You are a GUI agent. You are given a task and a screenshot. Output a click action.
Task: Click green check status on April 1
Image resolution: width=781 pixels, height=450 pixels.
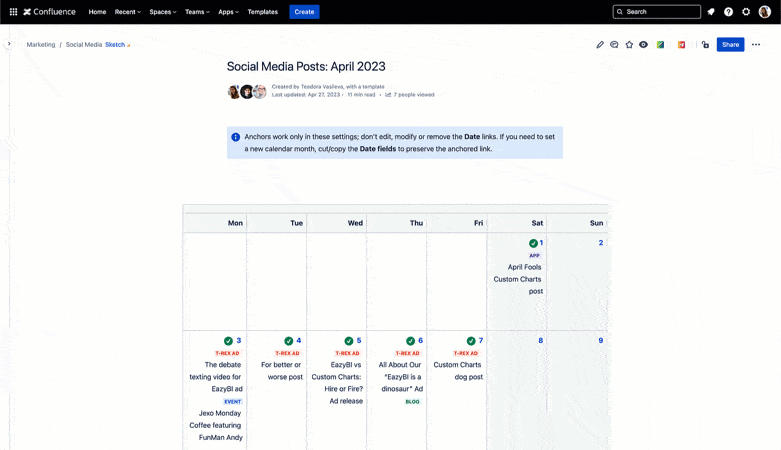point(533,243)
